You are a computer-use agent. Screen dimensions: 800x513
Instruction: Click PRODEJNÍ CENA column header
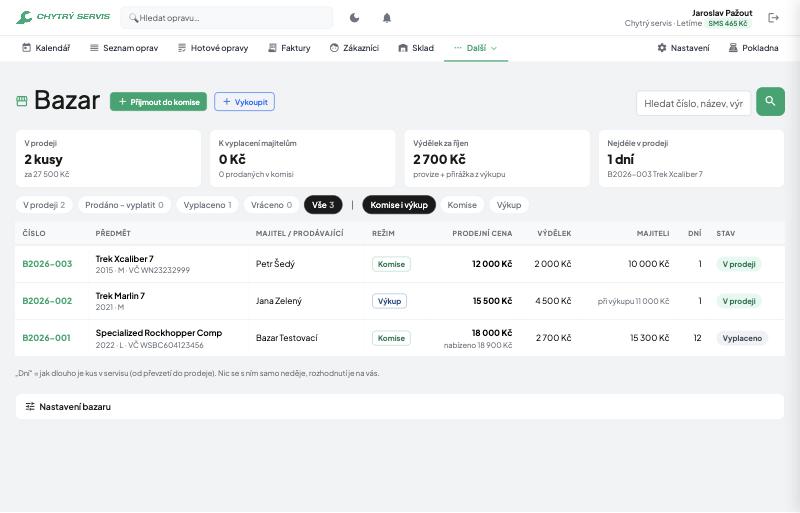[x=482, y=233]
